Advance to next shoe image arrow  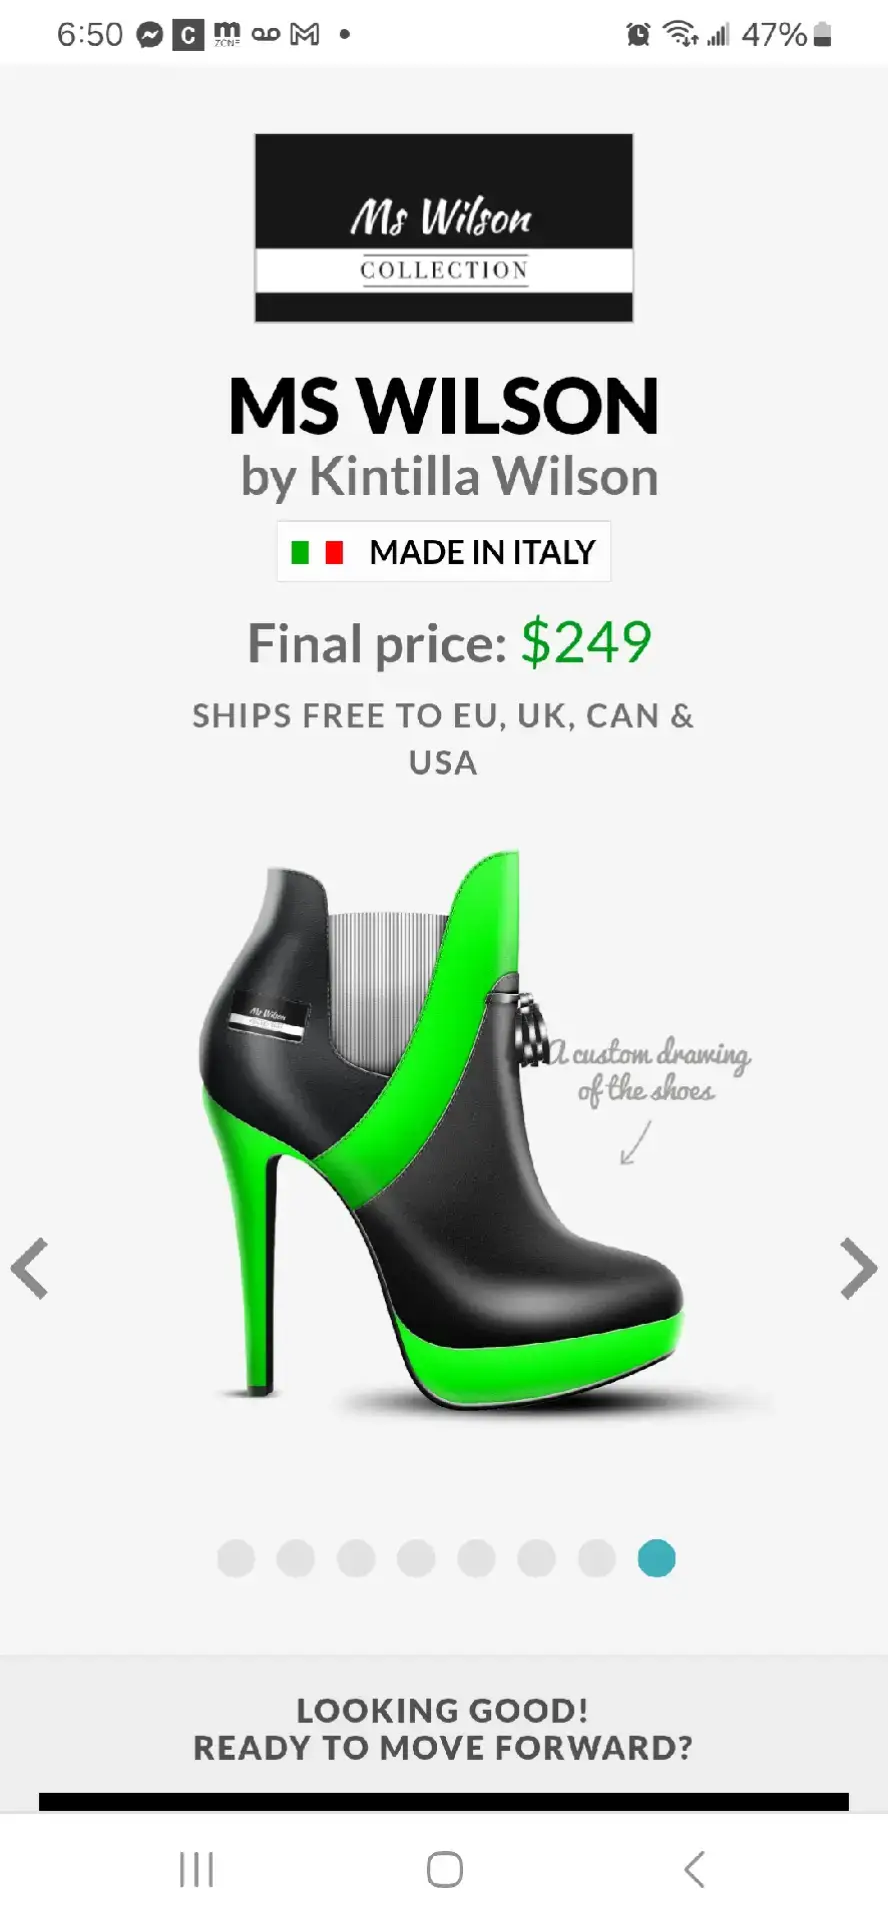(858, 1268)
